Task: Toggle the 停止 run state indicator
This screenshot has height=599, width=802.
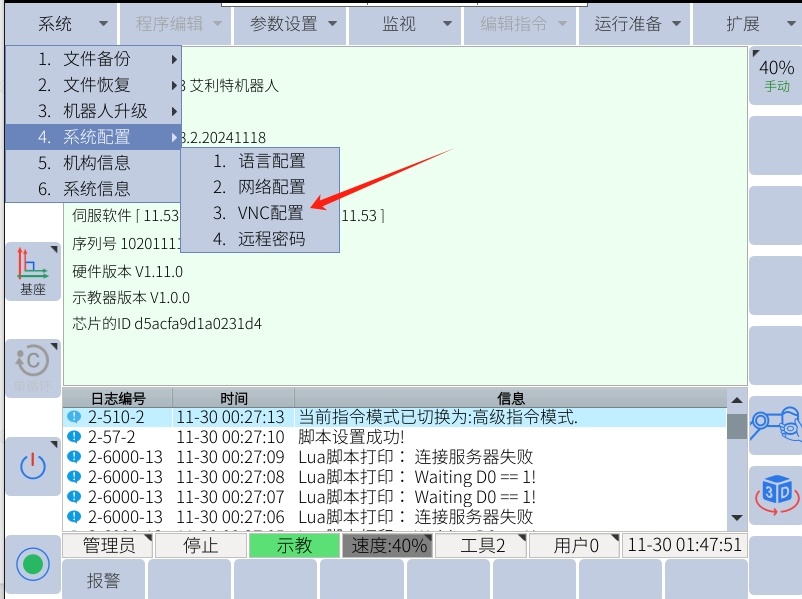Action: tap(200, 546)
